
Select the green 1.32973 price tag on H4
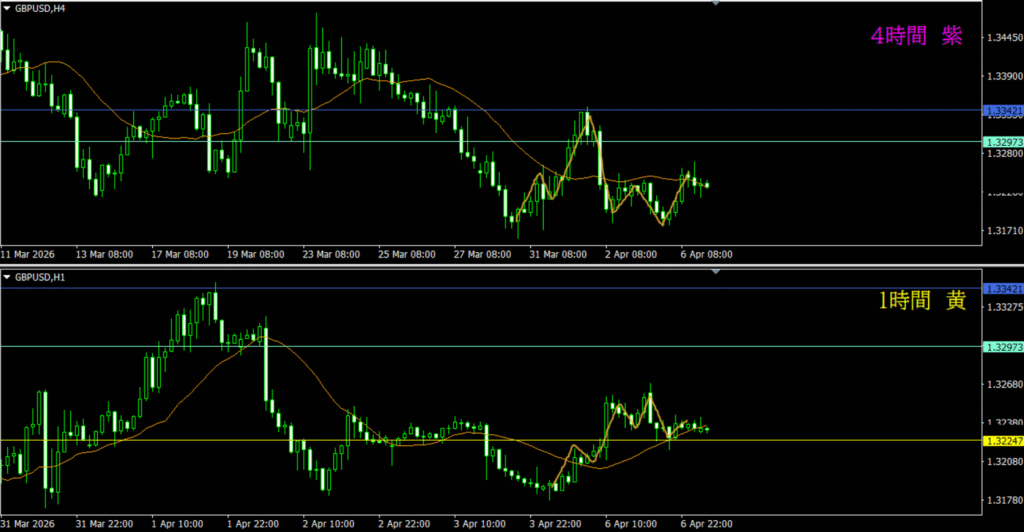pos(1003,141)
